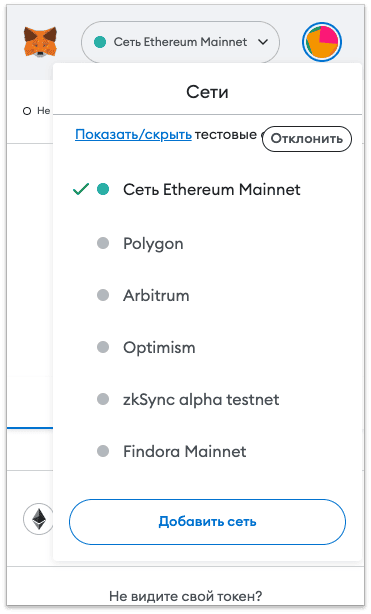Viewport: 371px width, 614px height.
Task: Click the Ethereum token icon
Action: click(x=38, y=519)
